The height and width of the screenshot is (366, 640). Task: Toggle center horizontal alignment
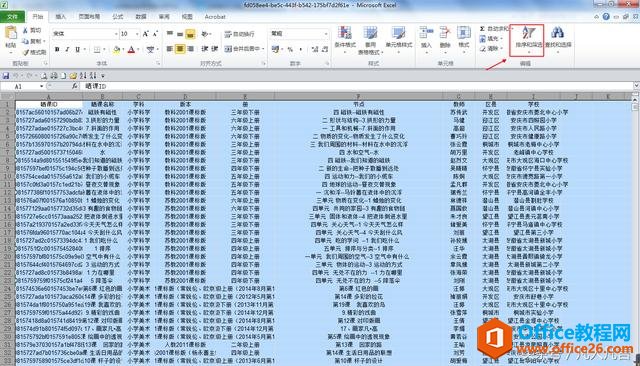point(180,49)
